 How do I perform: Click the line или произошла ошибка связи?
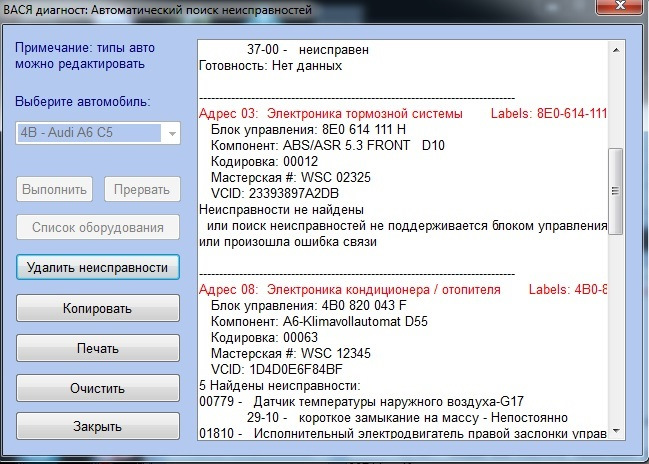point(288,242)
